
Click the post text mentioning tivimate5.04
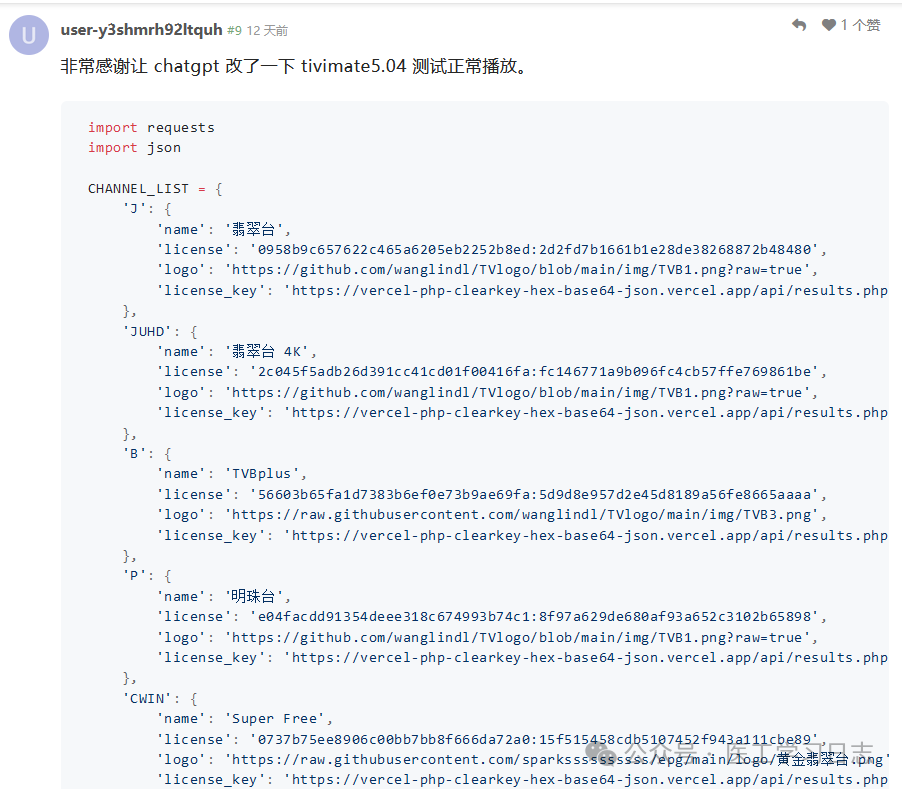294,66
